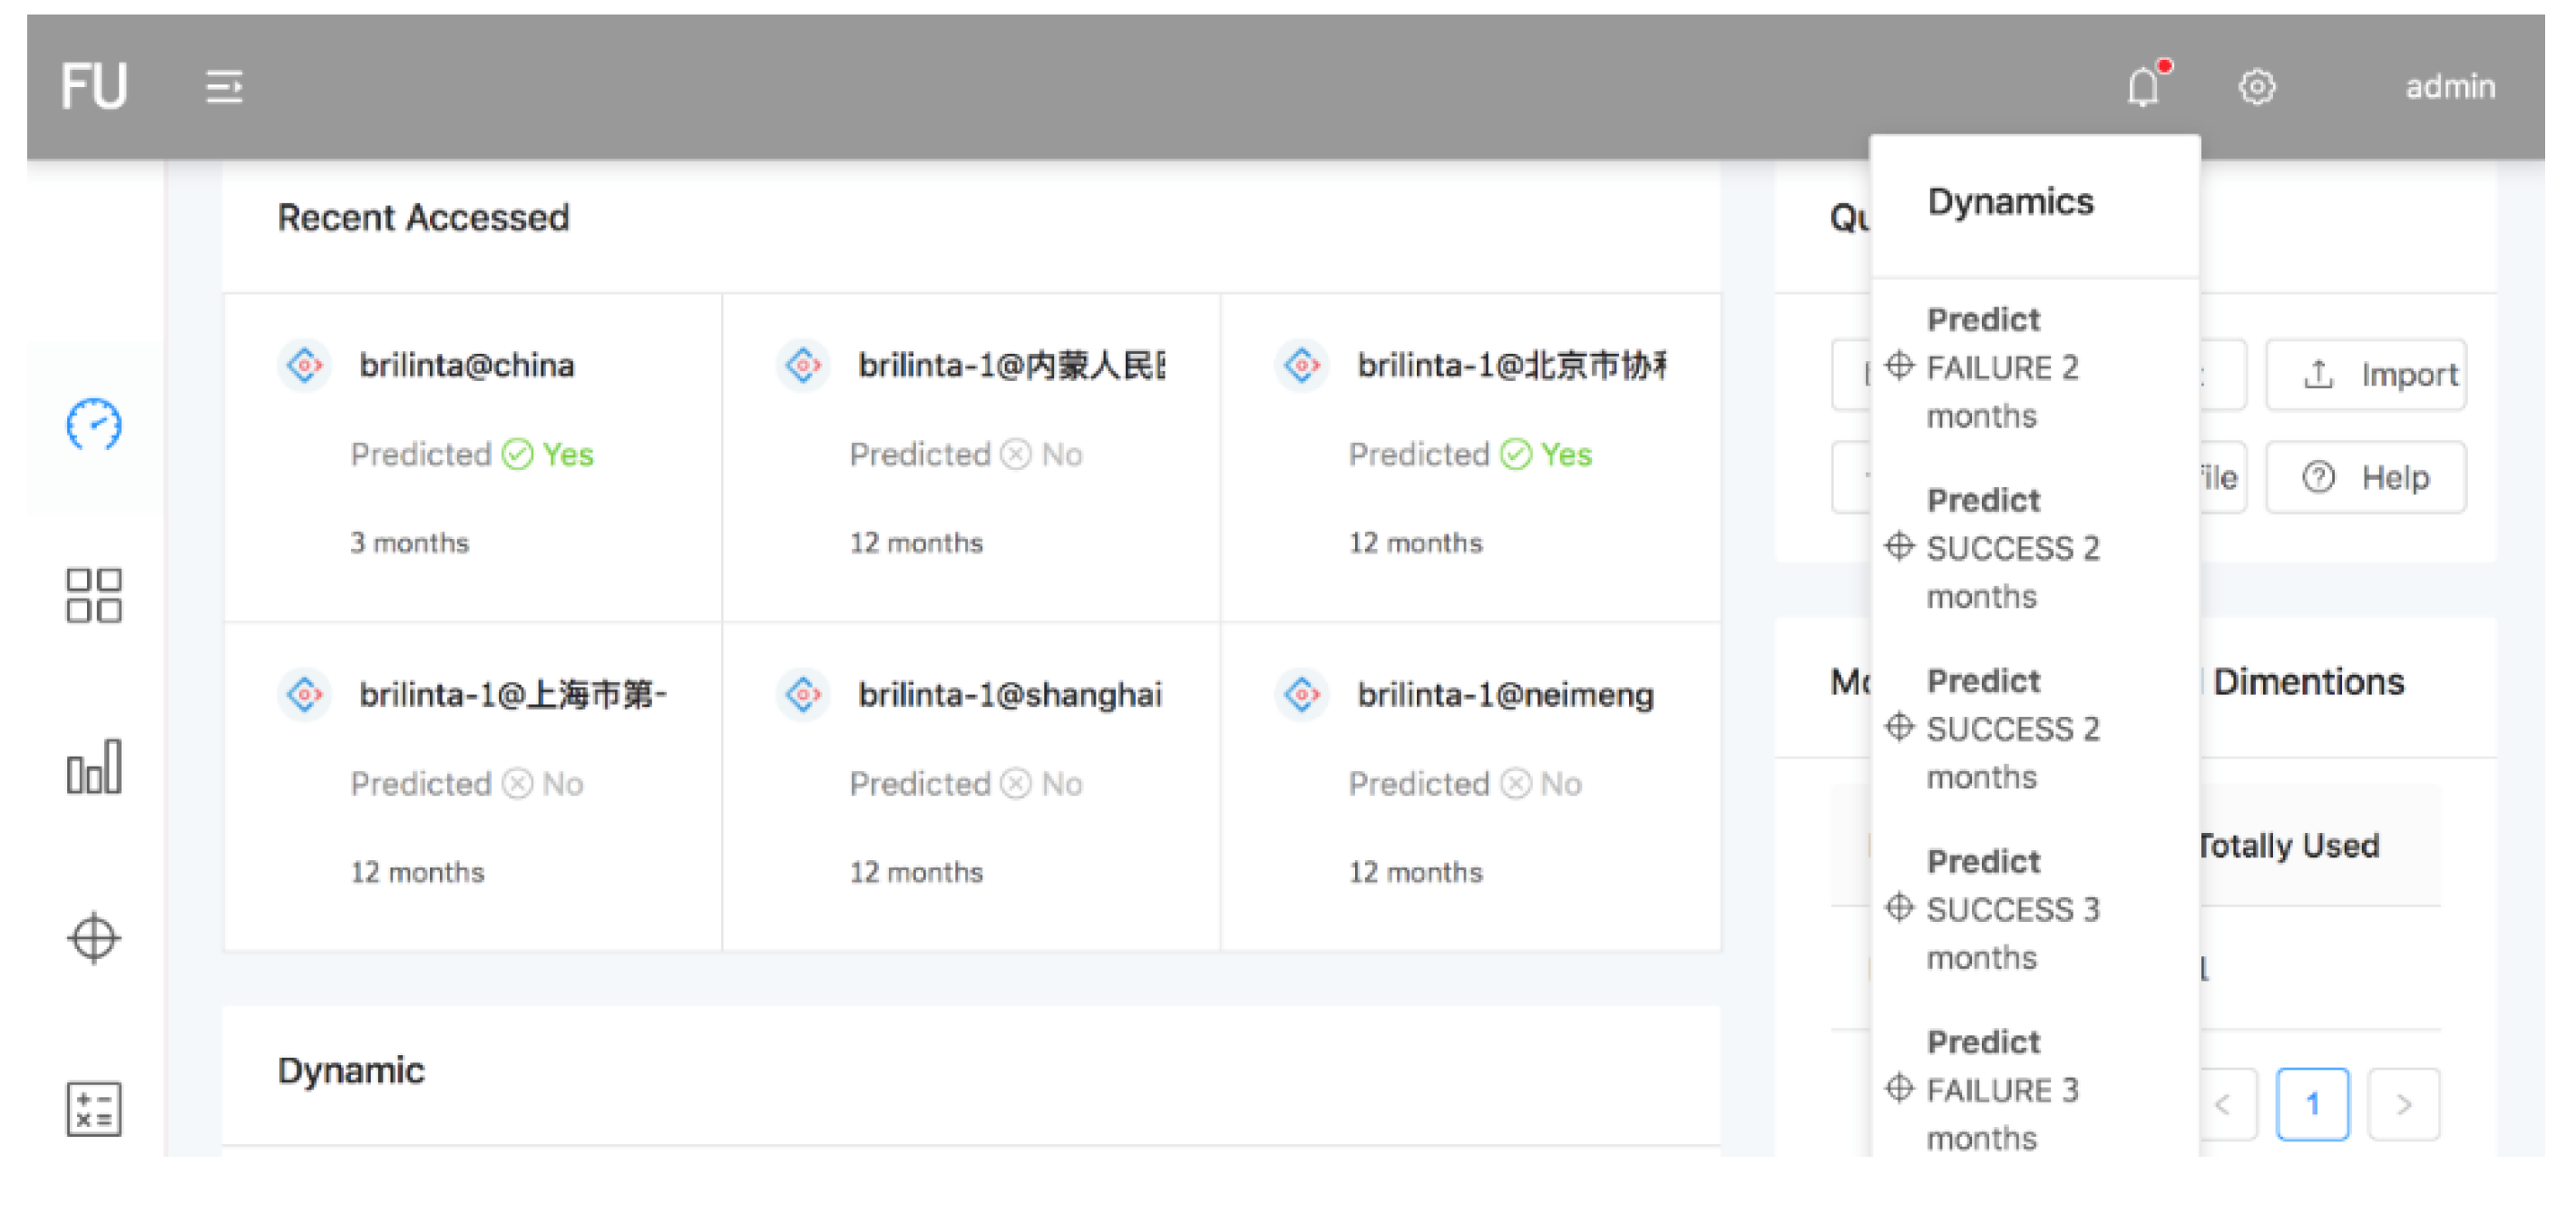Go to previous page arrow
The width and height of the screenshot is (2576, 1214).
pos(2224,1104)
